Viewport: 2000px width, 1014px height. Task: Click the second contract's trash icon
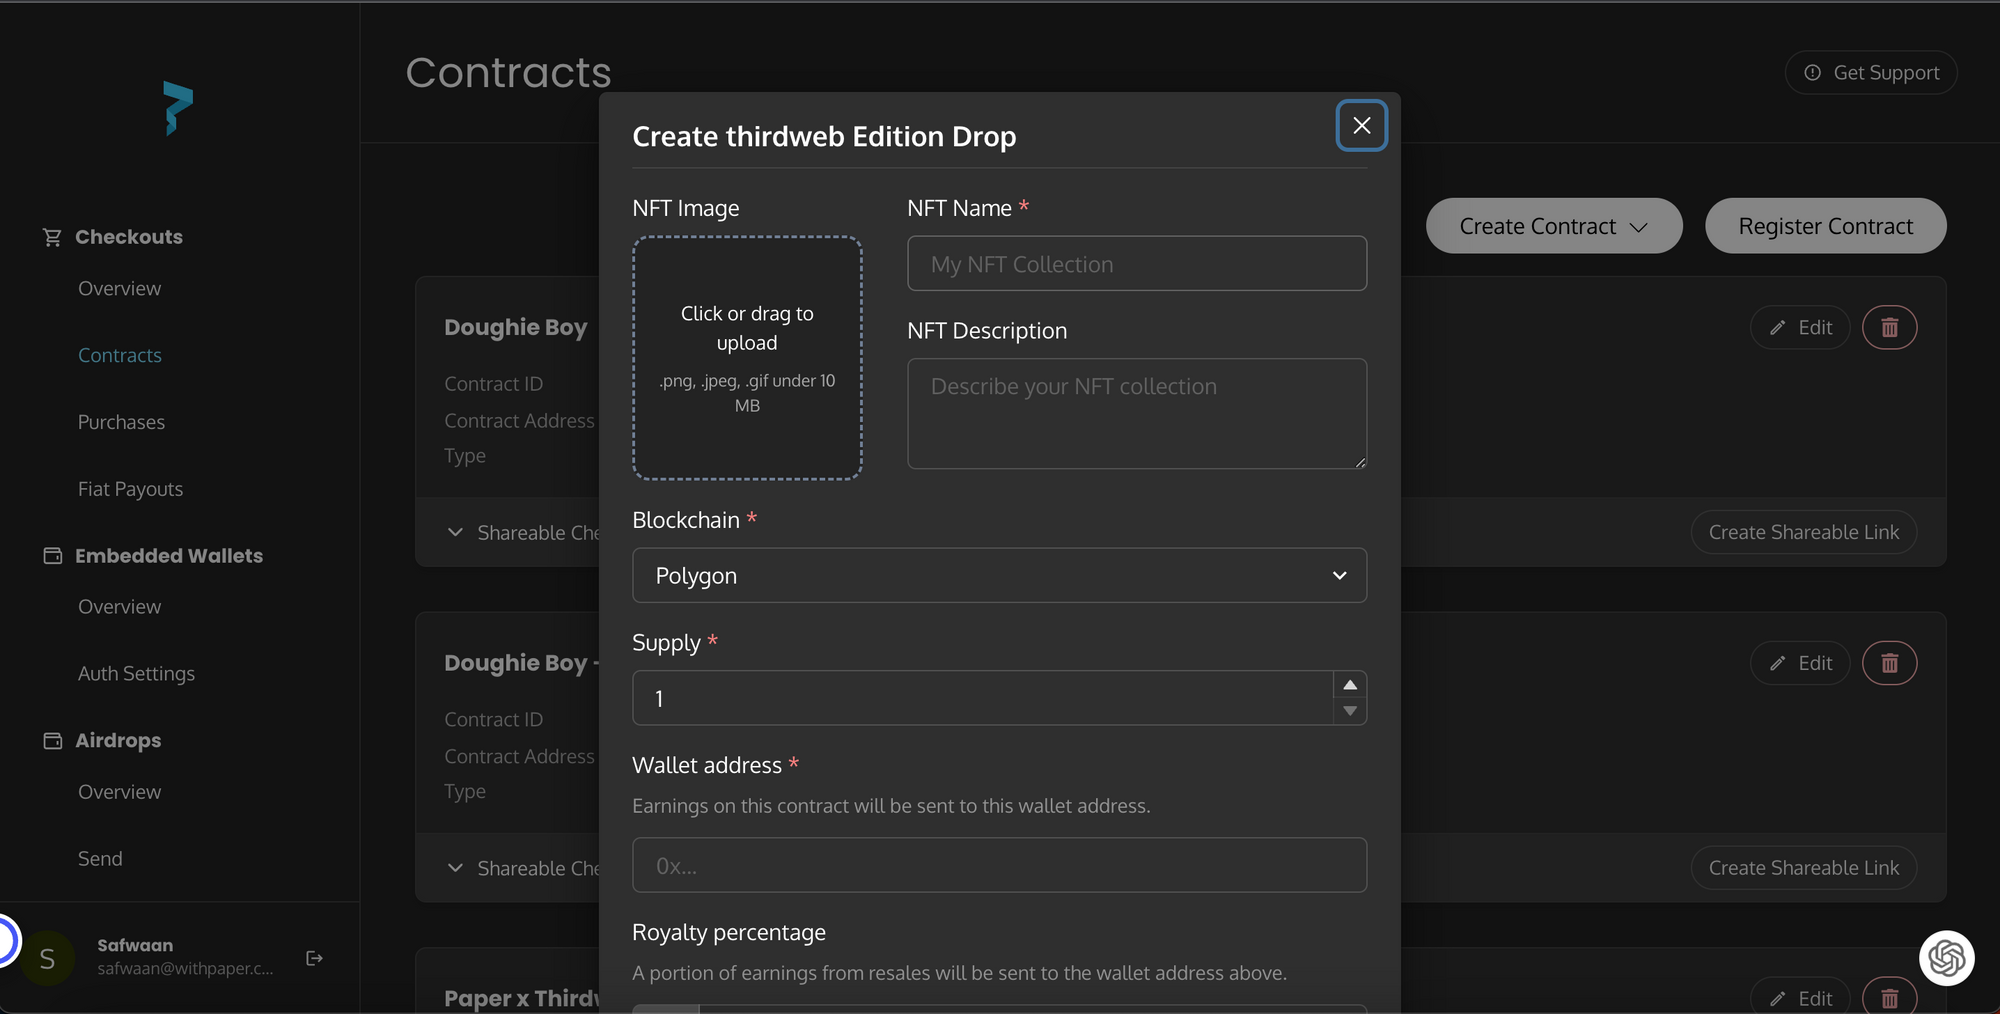pos(1890,662)
